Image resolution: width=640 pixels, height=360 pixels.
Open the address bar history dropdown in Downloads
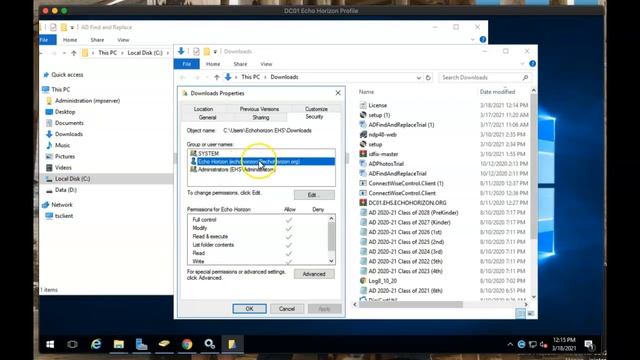418,78
